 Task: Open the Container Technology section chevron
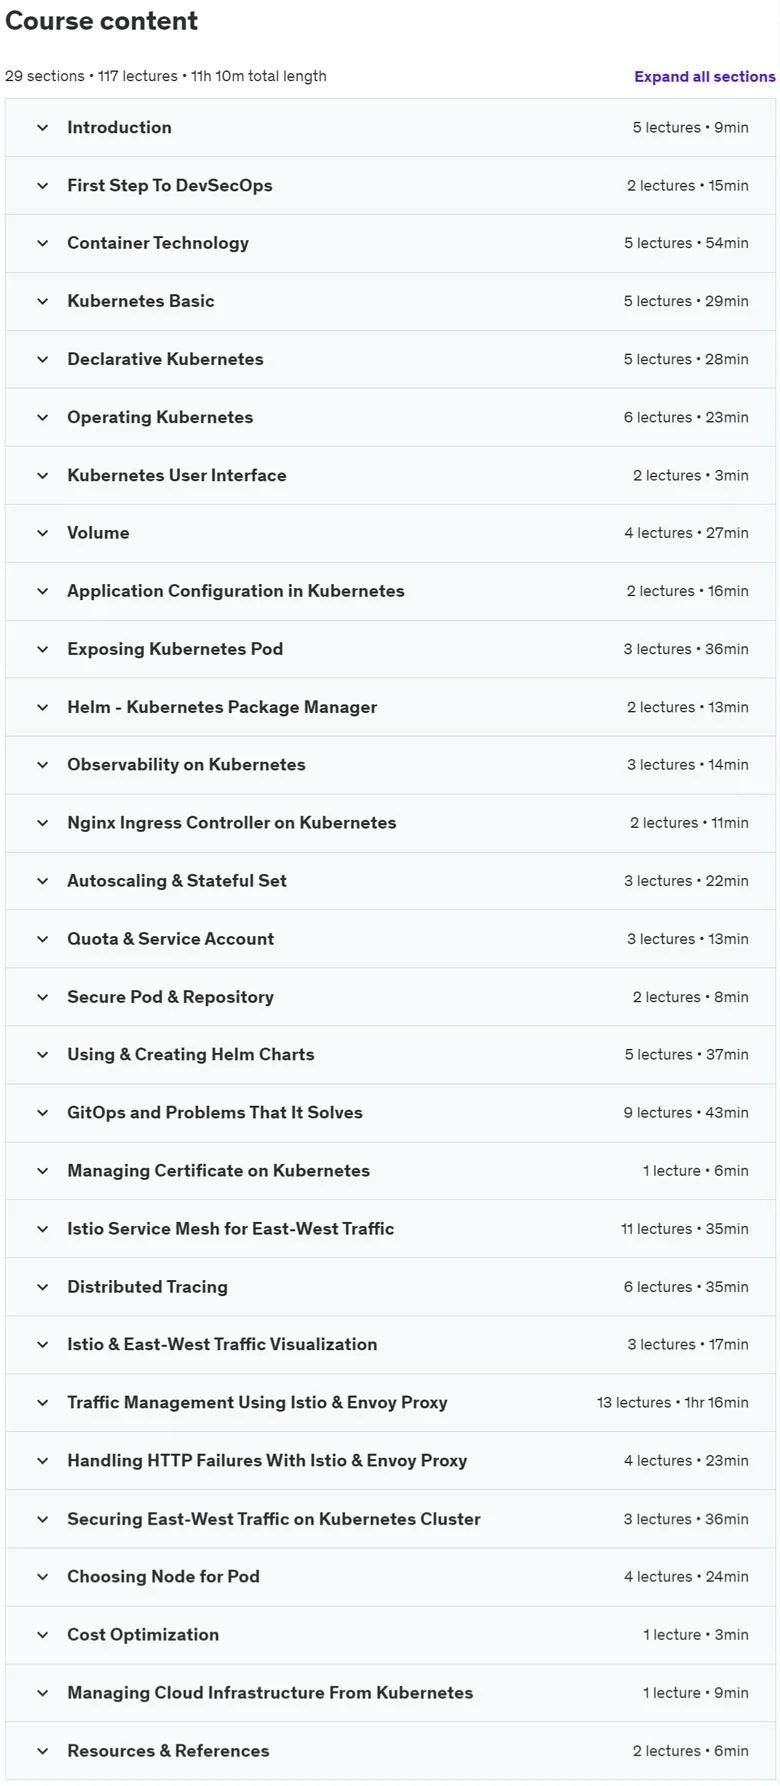pyautogui.click(x=42, y=243)
